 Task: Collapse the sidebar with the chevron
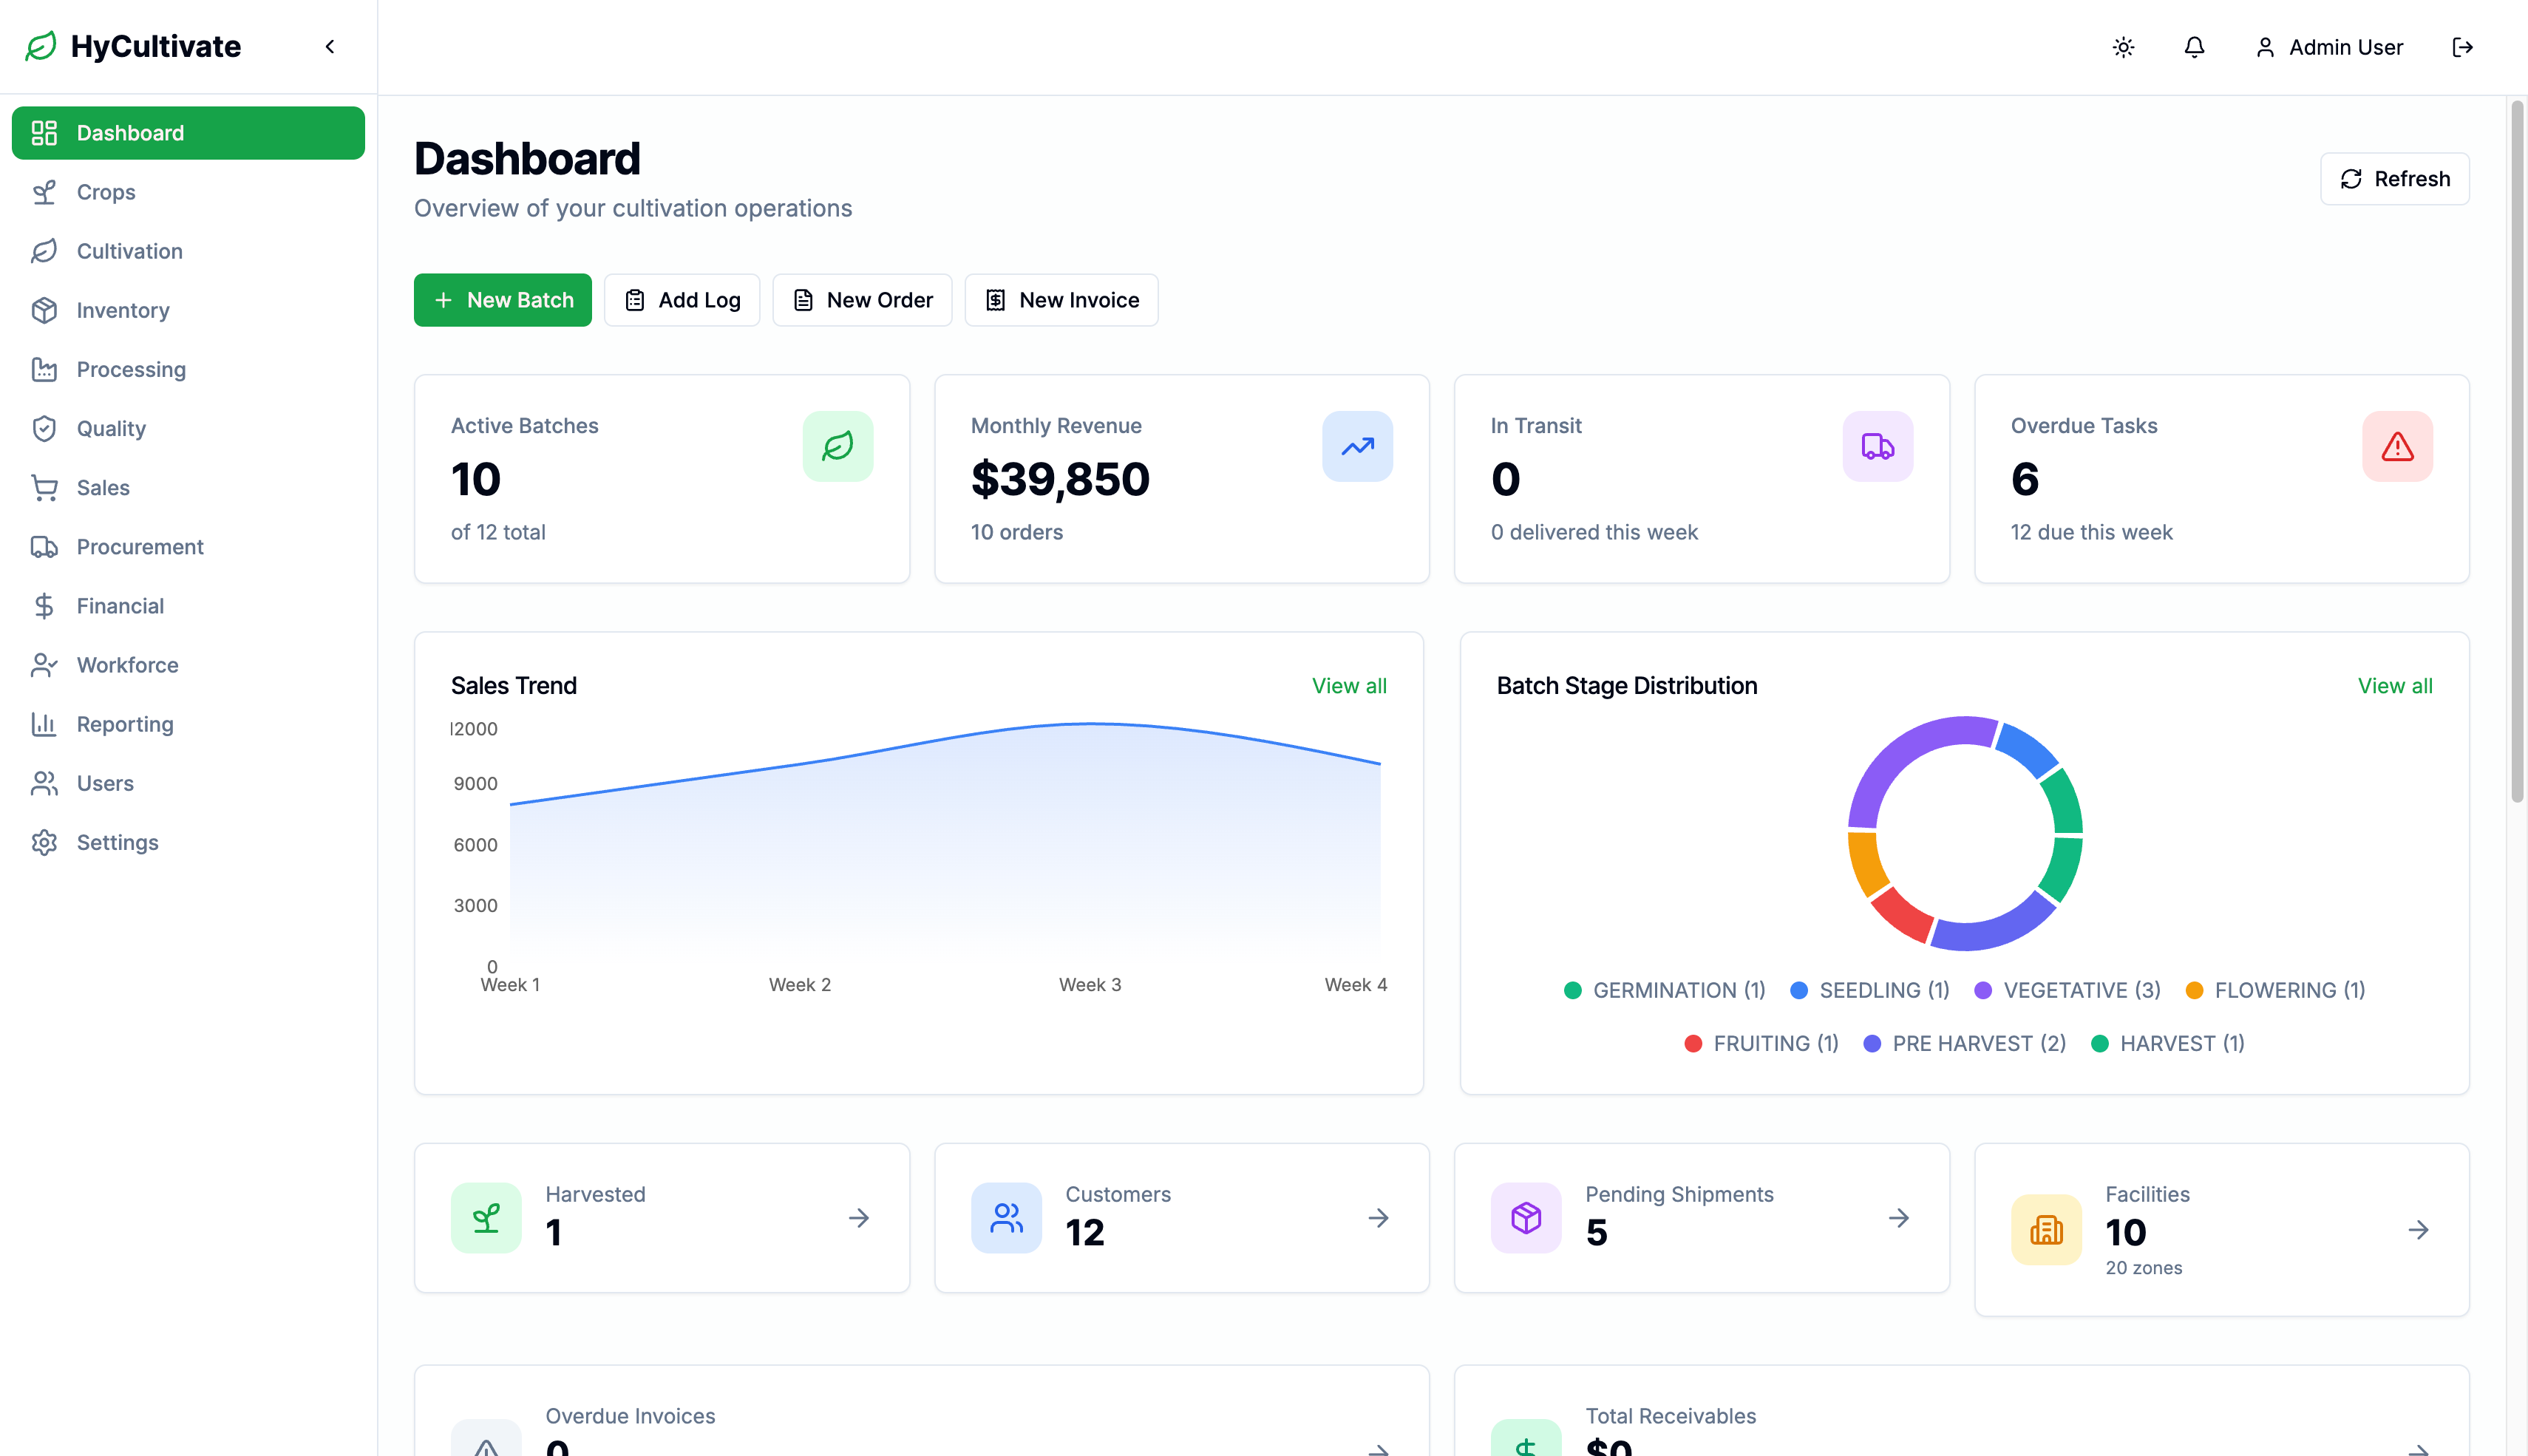[330, 46]
